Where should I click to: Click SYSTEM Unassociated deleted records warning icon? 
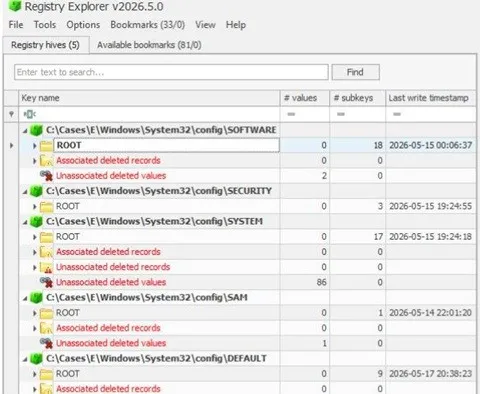(x=46, y=267)
